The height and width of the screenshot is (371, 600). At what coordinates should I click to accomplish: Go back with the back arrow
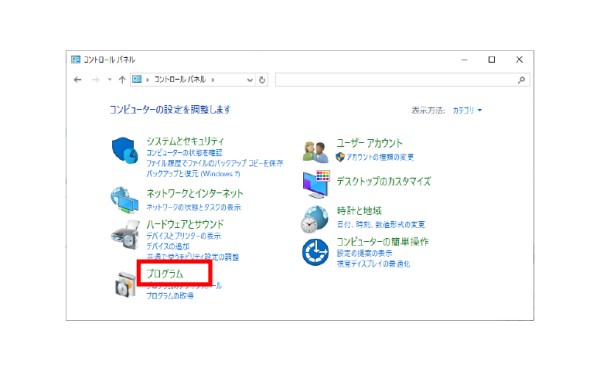tap(78, 80)
